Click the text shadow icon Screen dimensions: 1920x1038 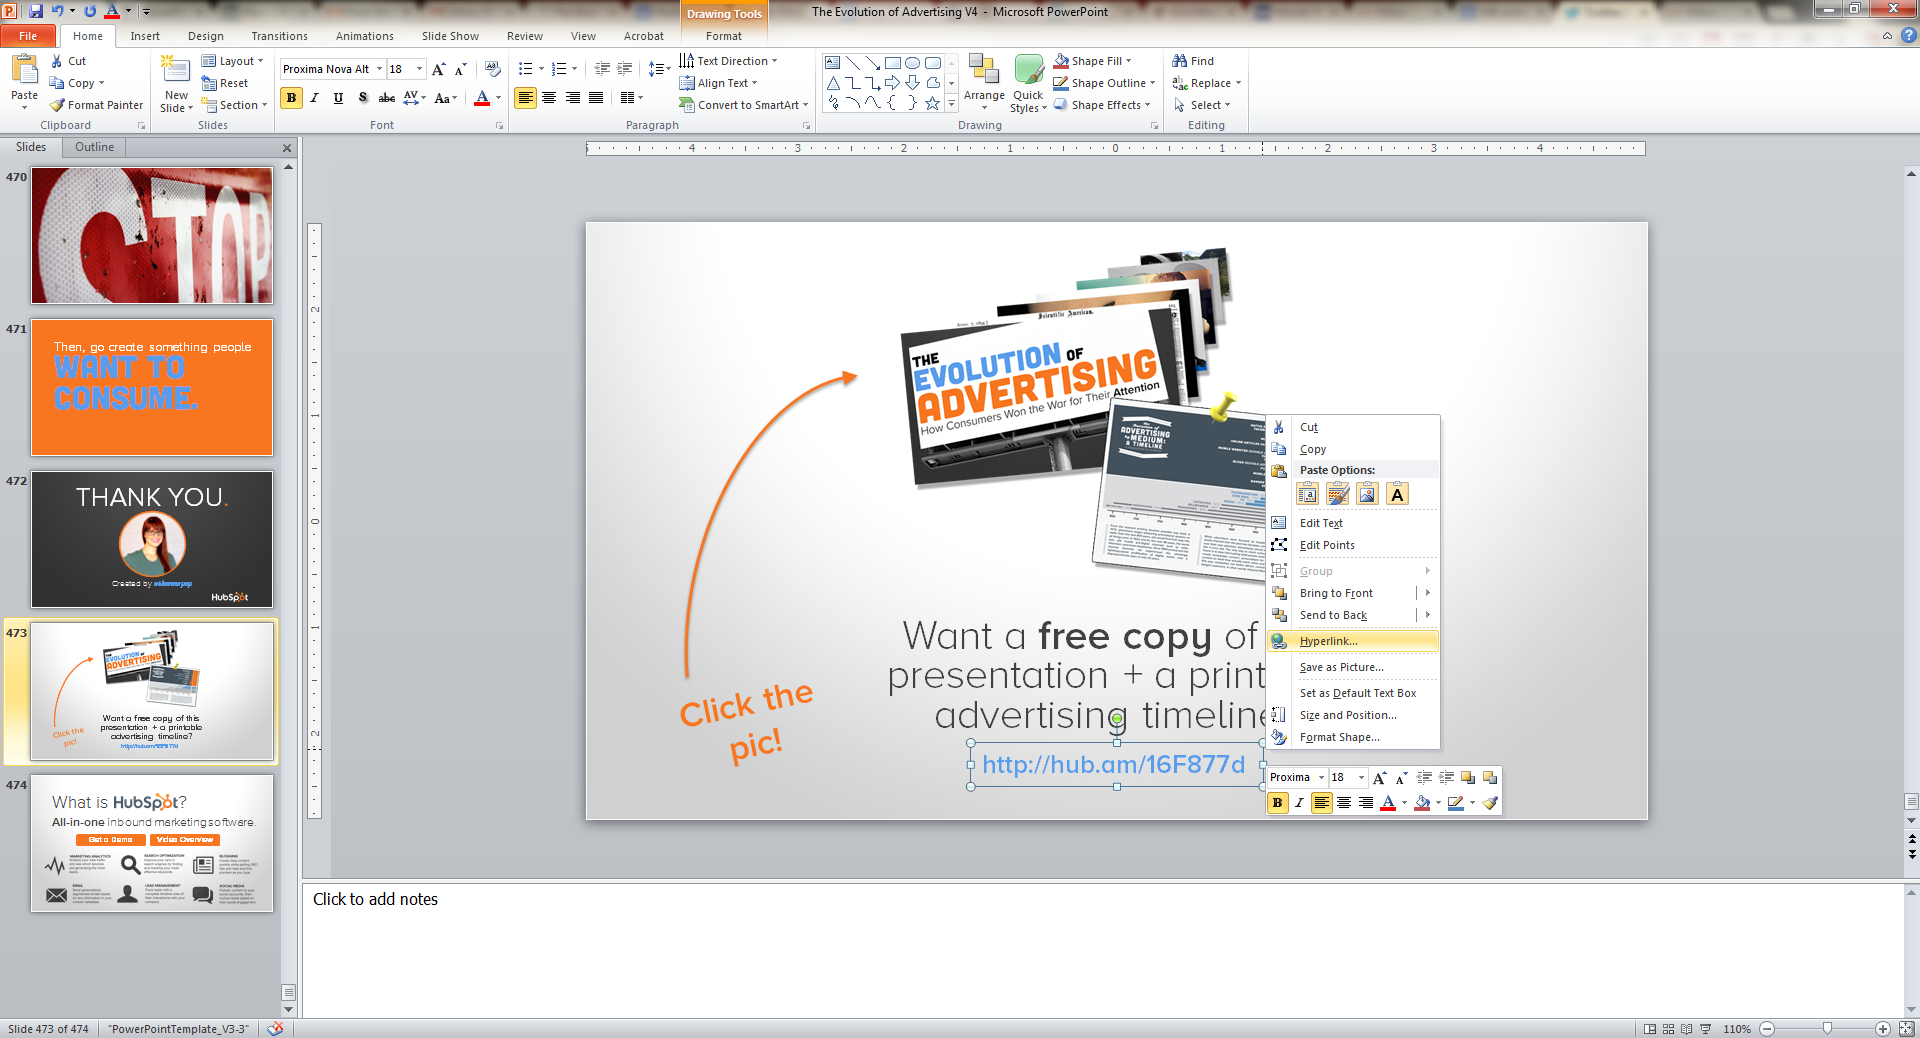[363, 98]
